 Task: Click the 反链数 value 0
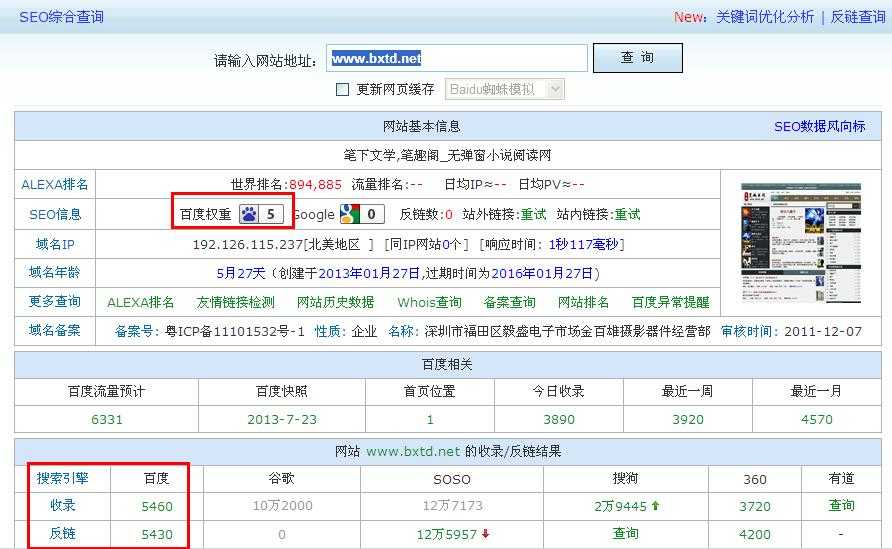pos(449,215)
